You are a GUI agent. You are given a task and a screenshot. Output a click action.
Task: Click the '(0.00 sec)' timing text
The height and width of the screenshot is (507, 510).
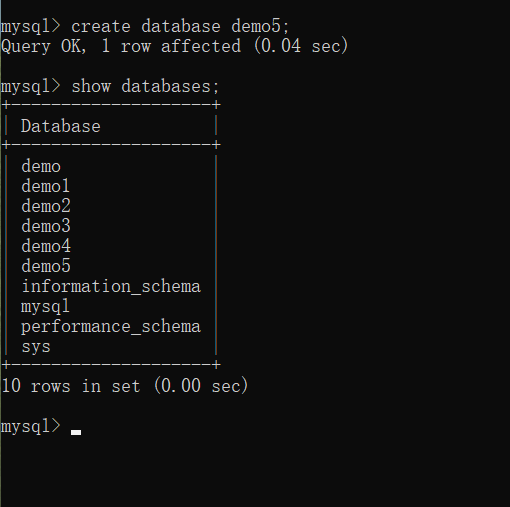tap(201, 386)
